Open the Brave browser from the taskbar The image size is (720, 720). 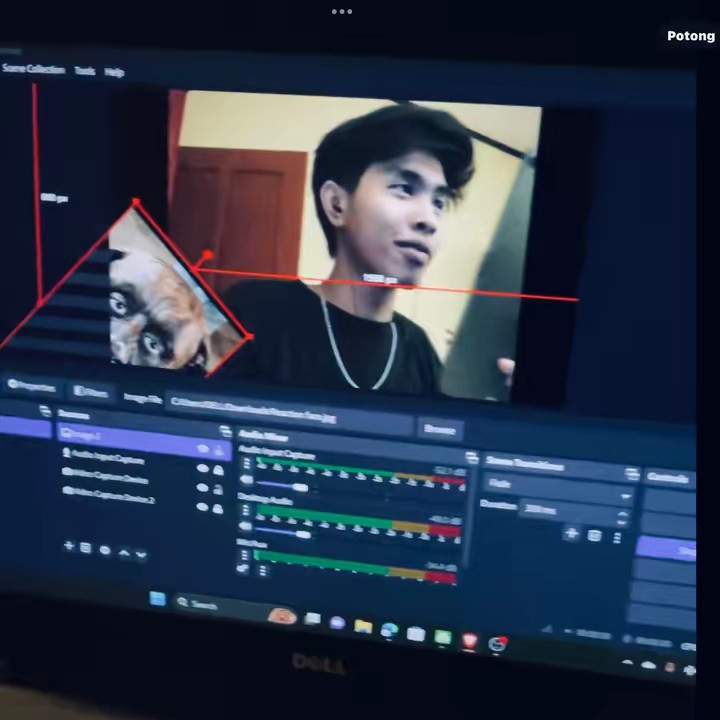(469, 641)
